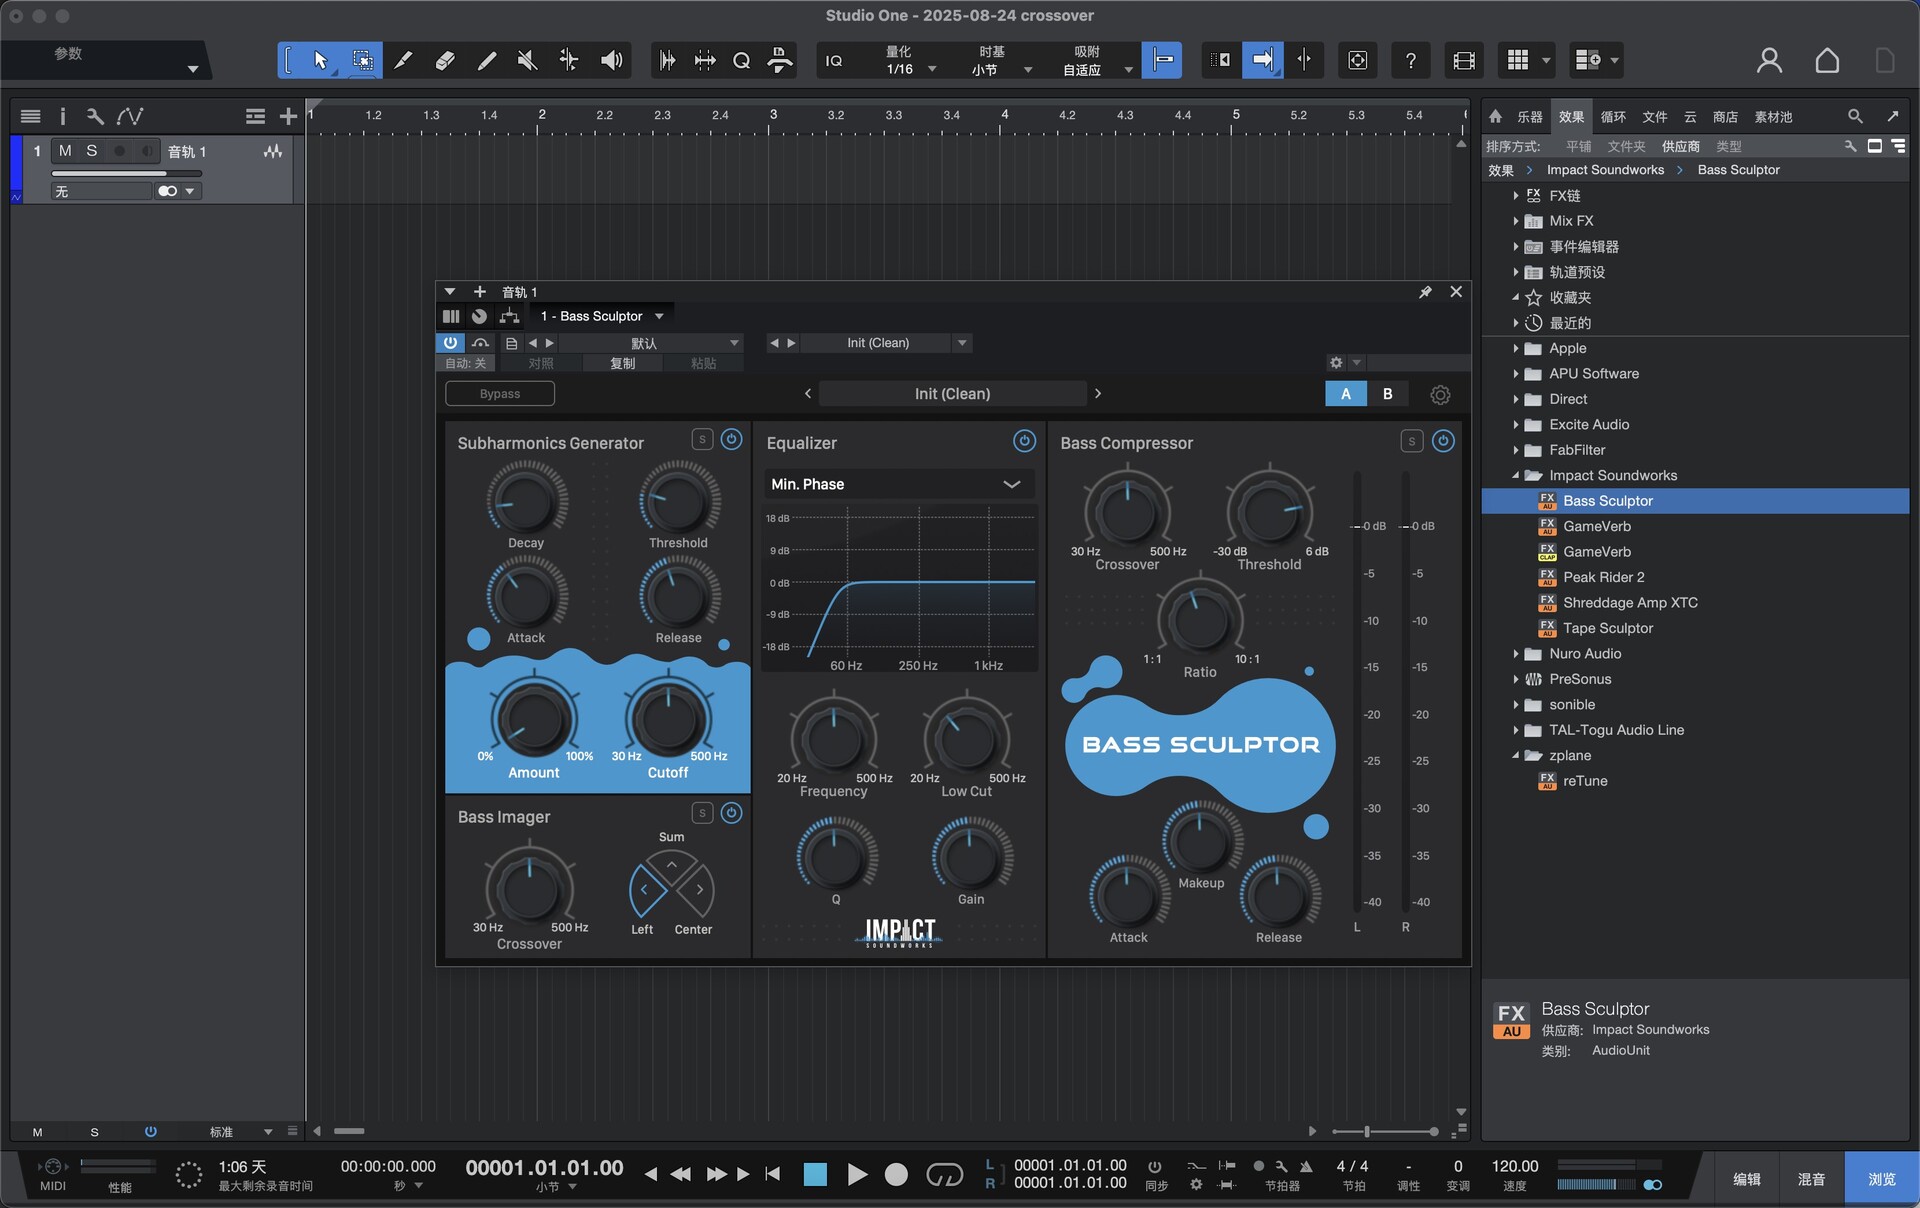
Task: Click the track list wrench icon
Action: [95, 117]
